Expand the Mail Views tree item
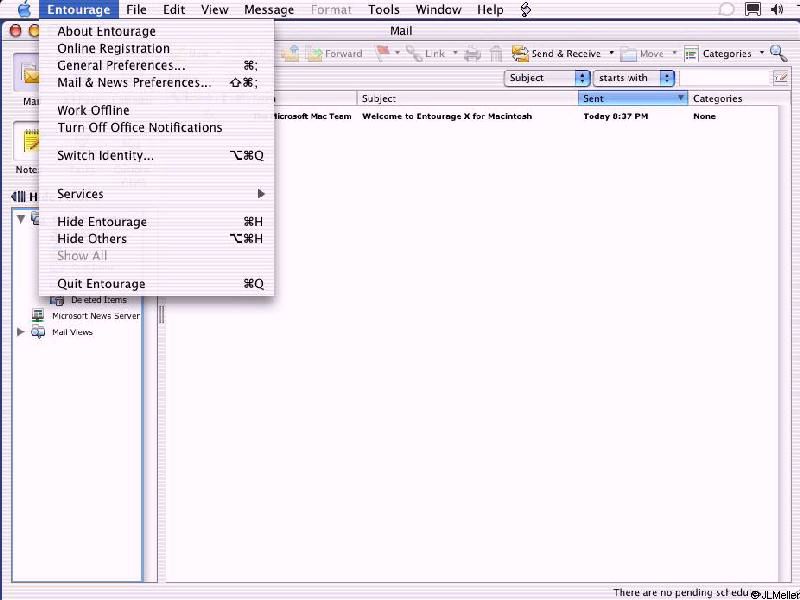 (x=20, y=332)
